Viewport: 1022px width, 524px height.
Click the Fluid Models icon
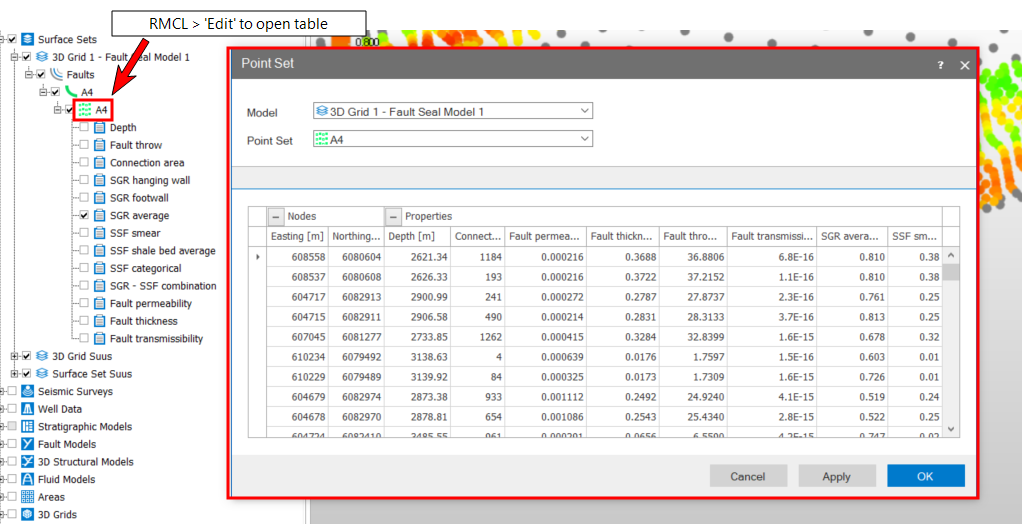(x=28, y=479)
